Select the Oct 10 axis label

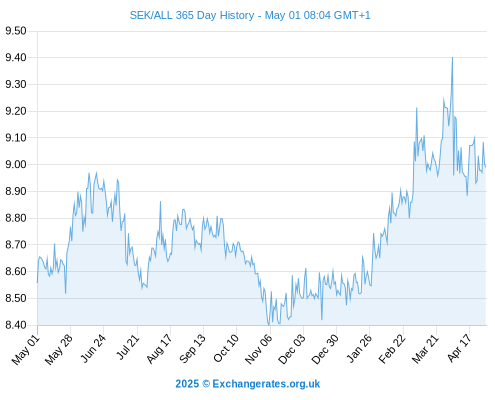click(226, 349)
